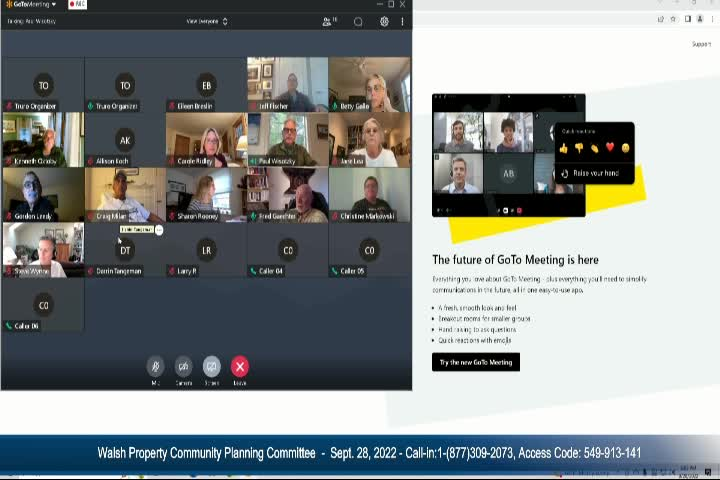This screenshot has height=480, width=720.
Task: Click the browser share page icon
Action: point(661,19)
